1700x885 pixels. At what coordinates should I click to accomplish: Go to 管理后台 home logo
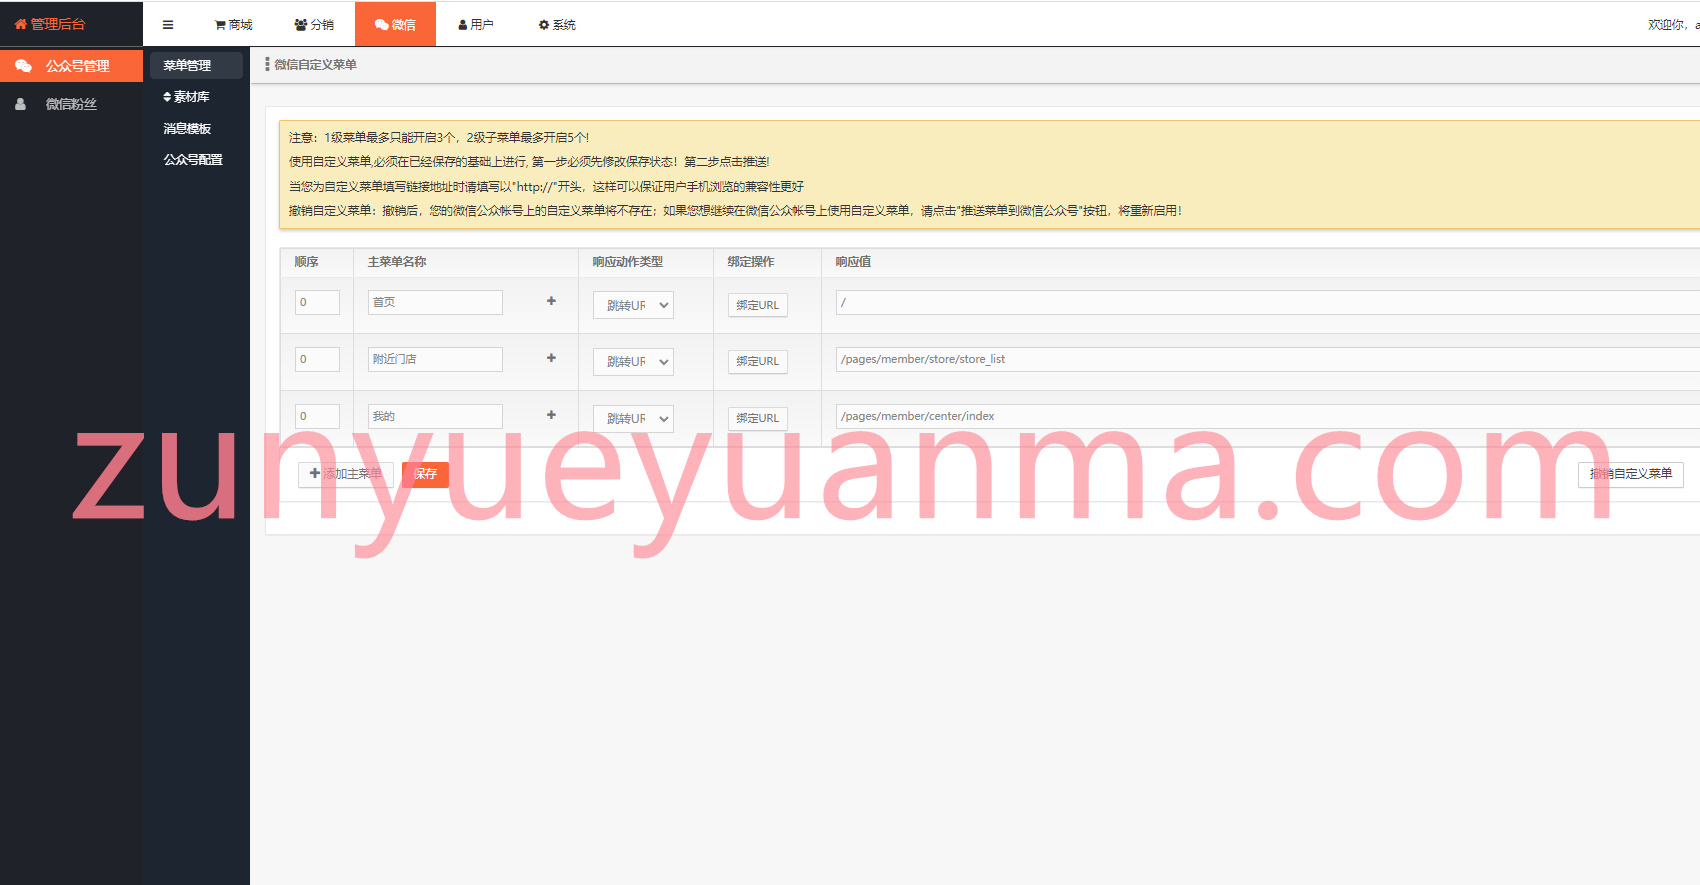click(x=50, y=24)
